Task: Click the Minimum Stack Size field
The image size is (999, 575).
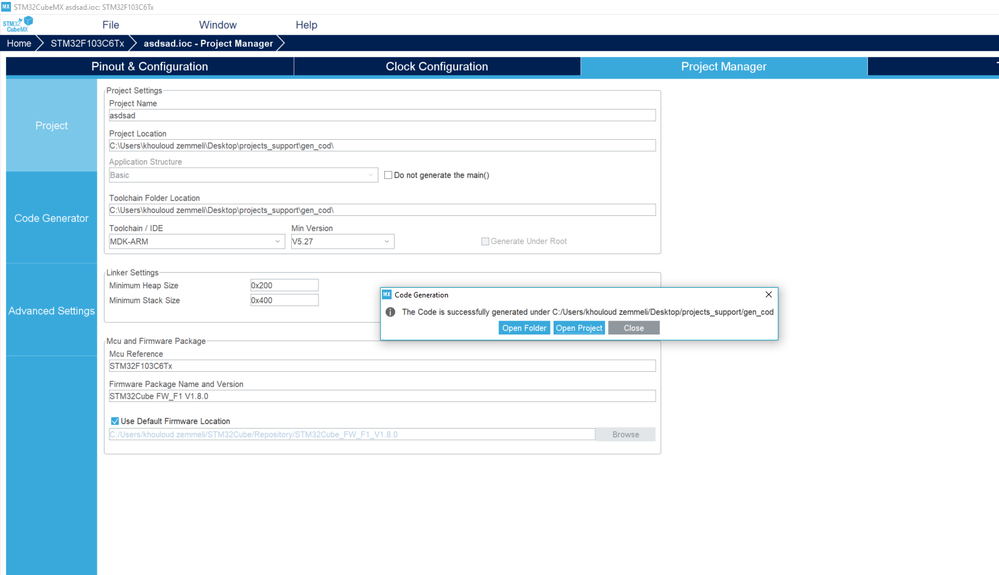Action: (x=284, y=300)
